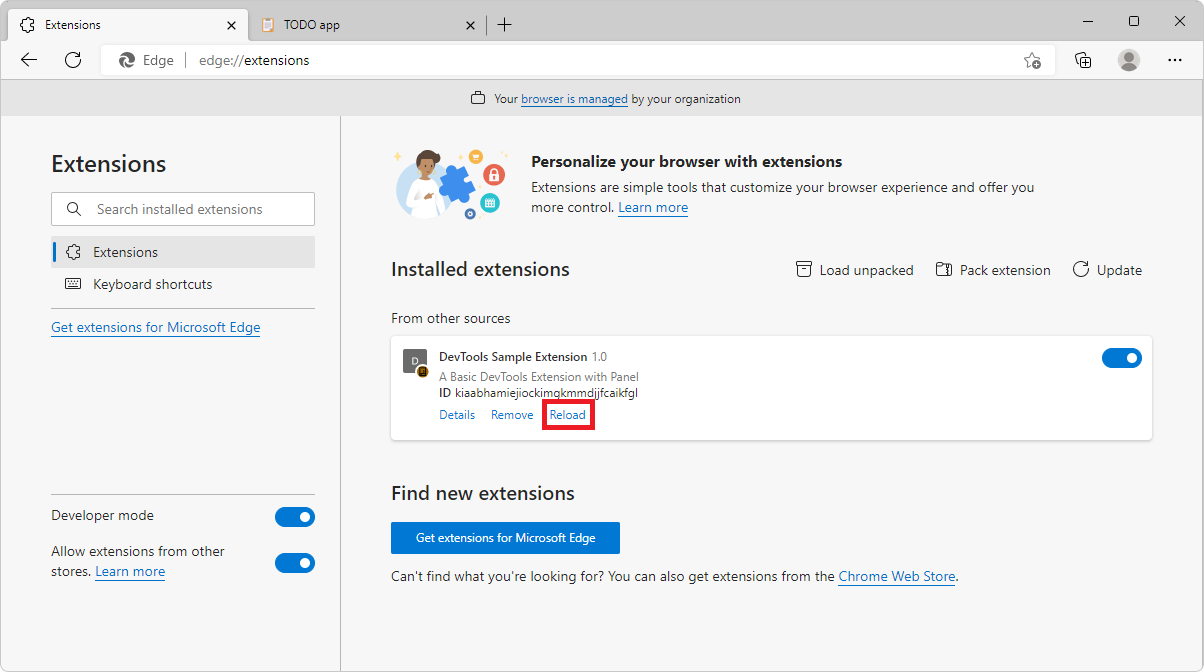Open Collections from the toolbar
Image resolution: width=1204 pixels, height=672 pixels.
click(x=1083, y=60)
